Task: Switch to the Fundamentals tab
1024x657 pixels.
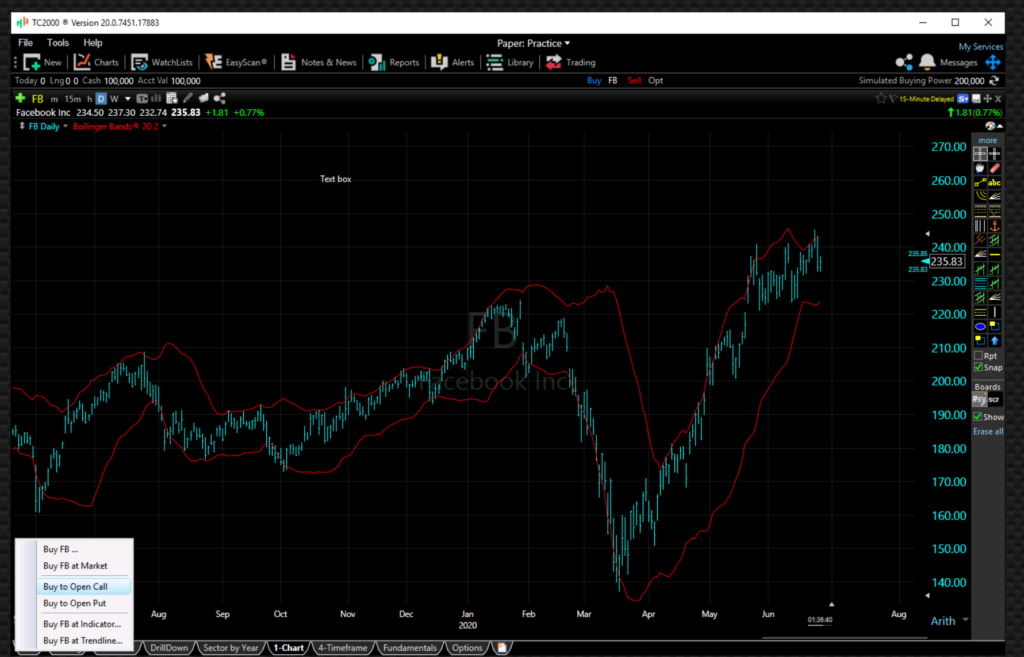Action: (409, 648)
